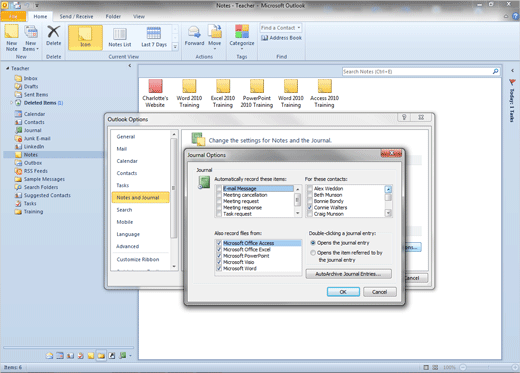Expand the Current View gallery arrow
Viewport: 520px width, 373px height.
(x=175, y=47)
